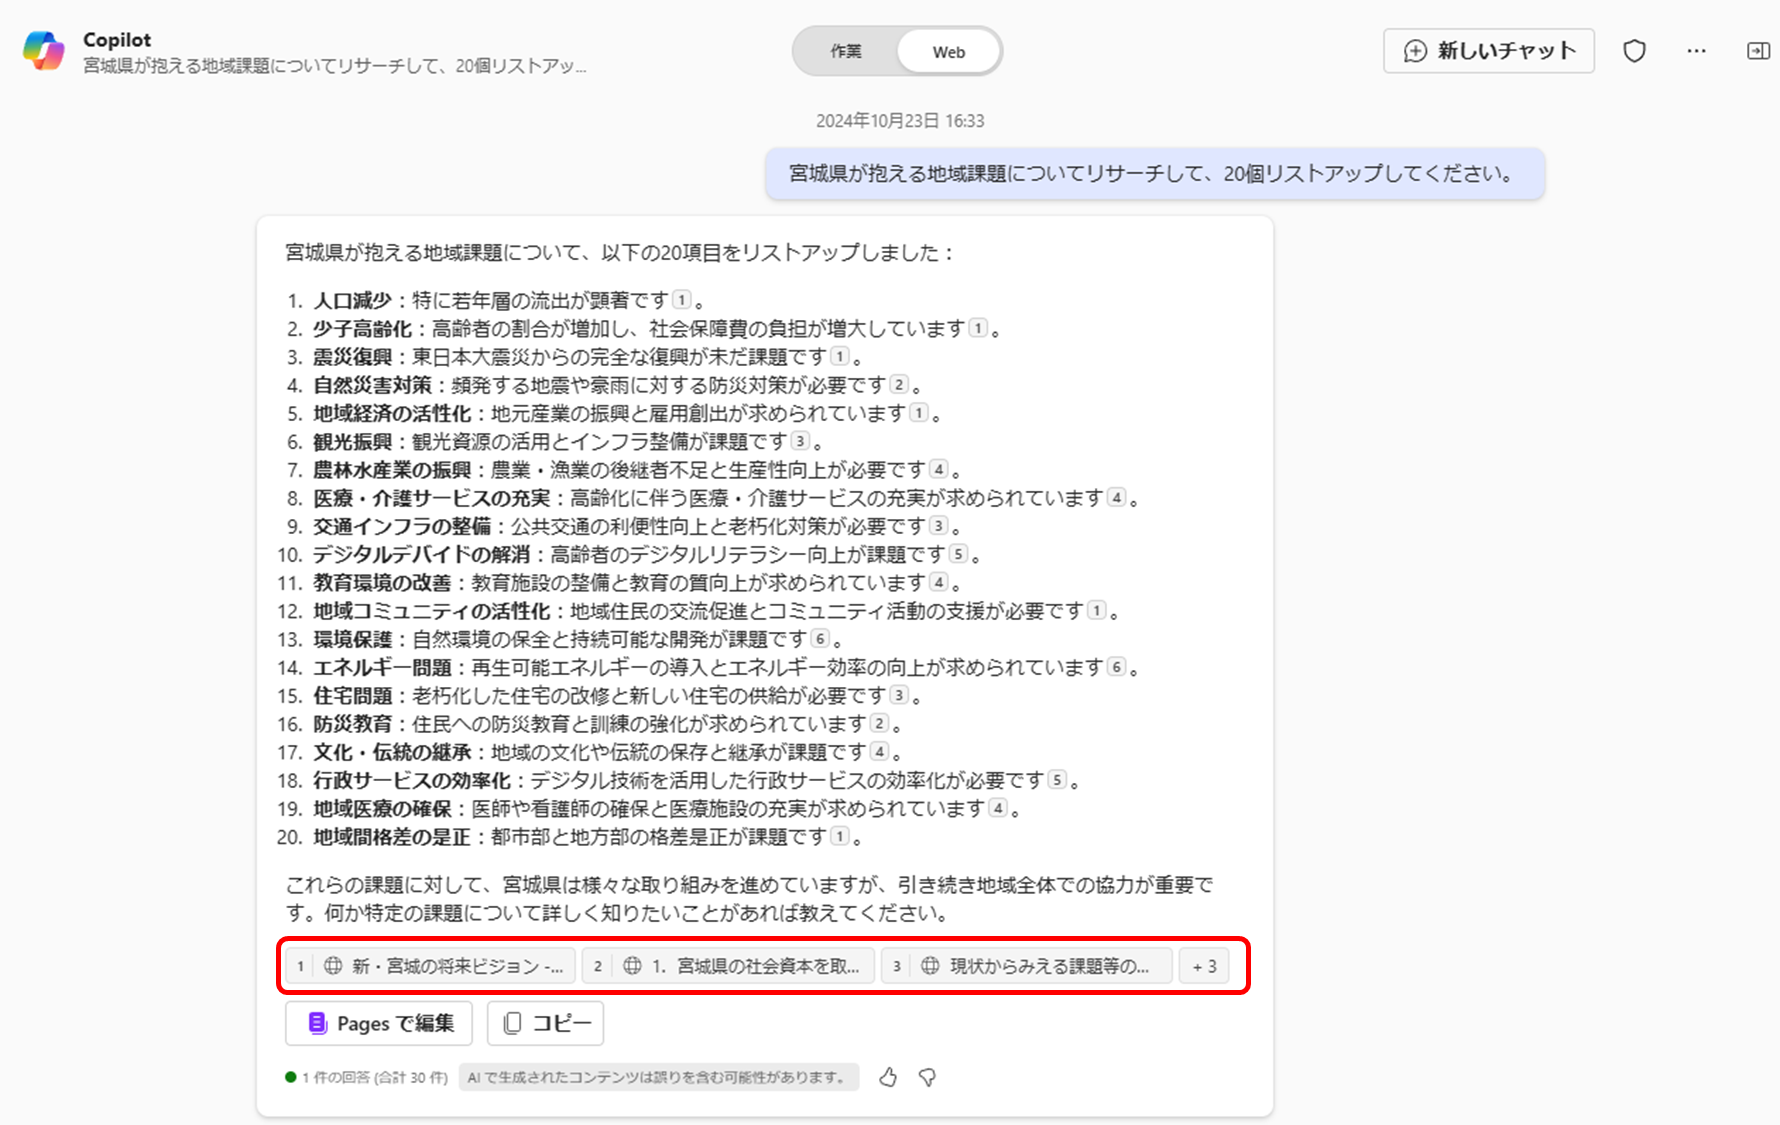Open citation 1 after 地域間格差の是正 line
The image size is (1780, 1125).
(840, 835)
